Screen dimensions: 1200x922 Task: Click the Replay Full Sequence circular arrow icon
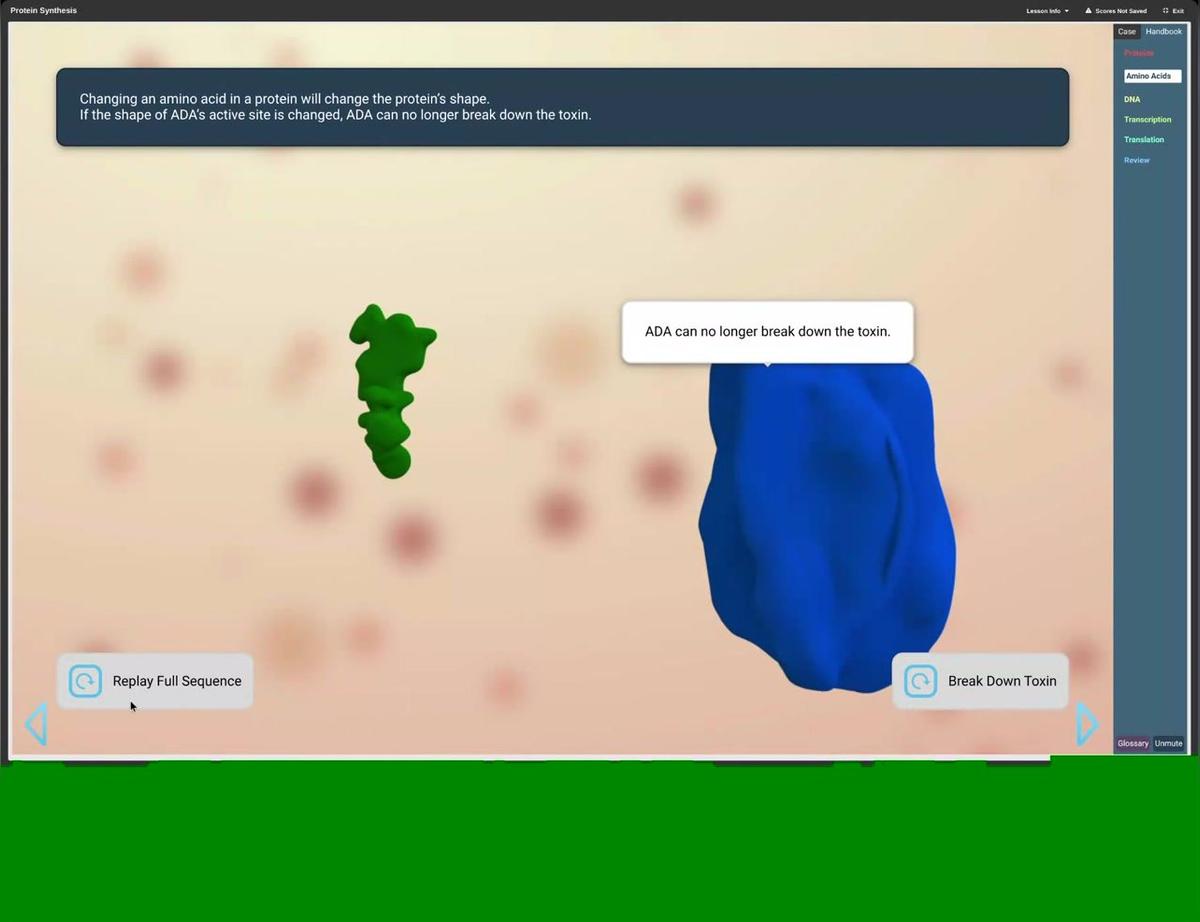[85, 681]
